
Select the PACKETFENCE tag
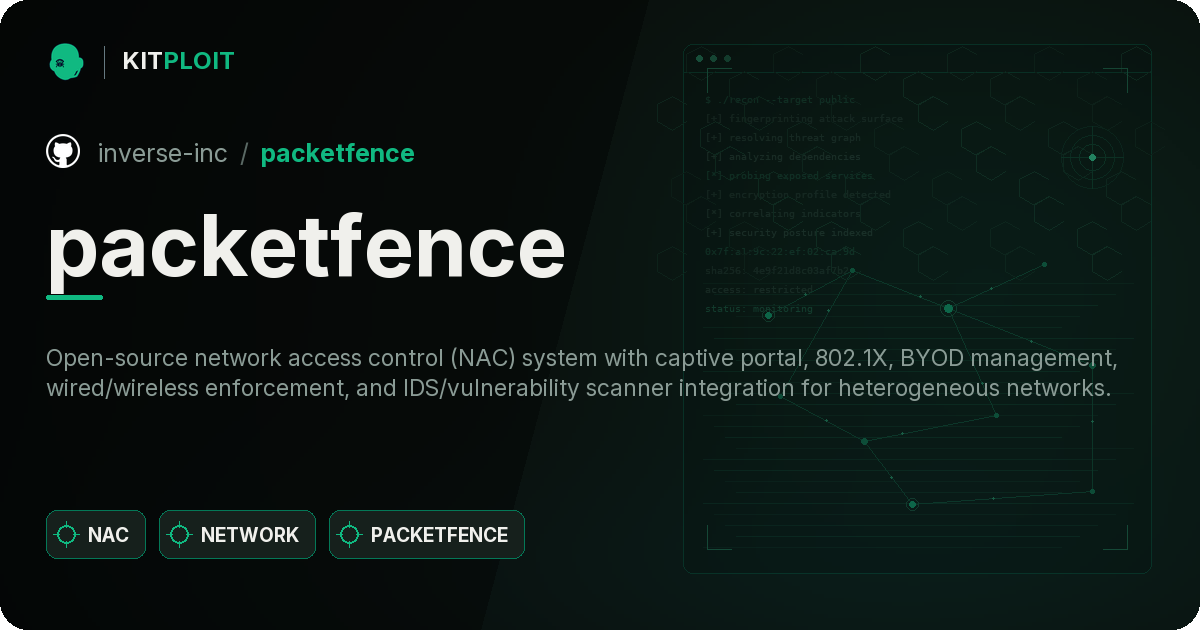427,534
